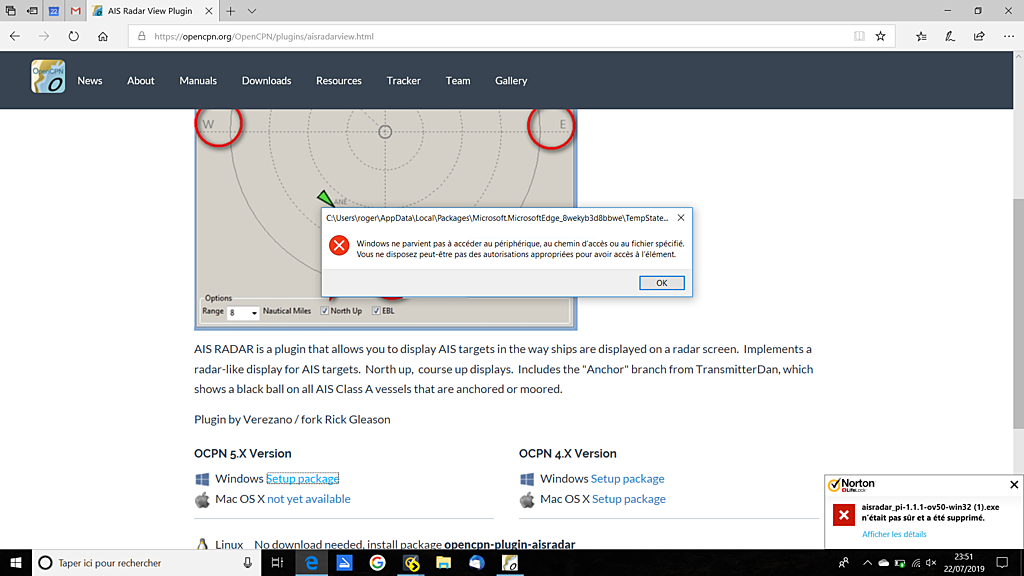Open the About menu item
Viewport: 1024px width, 576px height.
point(140,80)
